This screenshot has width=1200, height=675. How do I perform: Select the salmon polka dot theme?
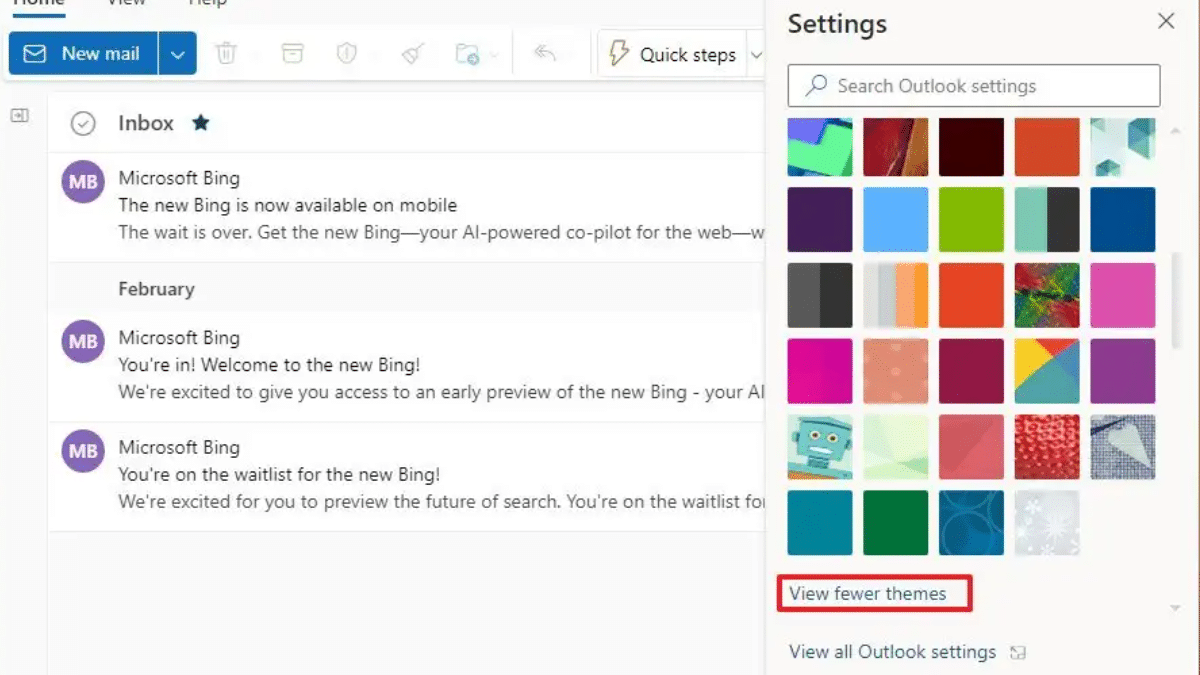pyautogui.click(x=896, y=371)
